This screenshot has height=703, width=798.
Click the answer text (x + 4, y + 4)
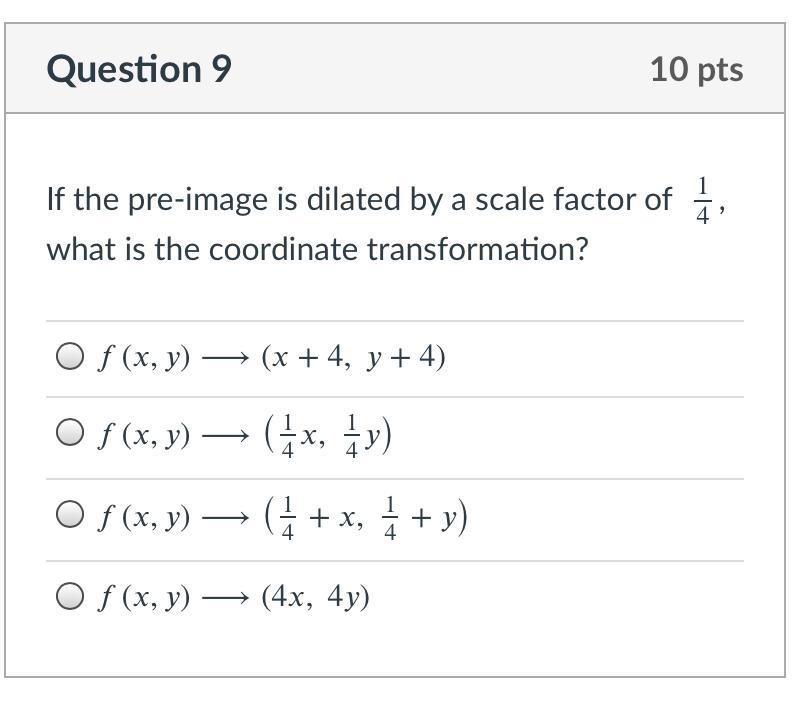[x=353, y=357]
